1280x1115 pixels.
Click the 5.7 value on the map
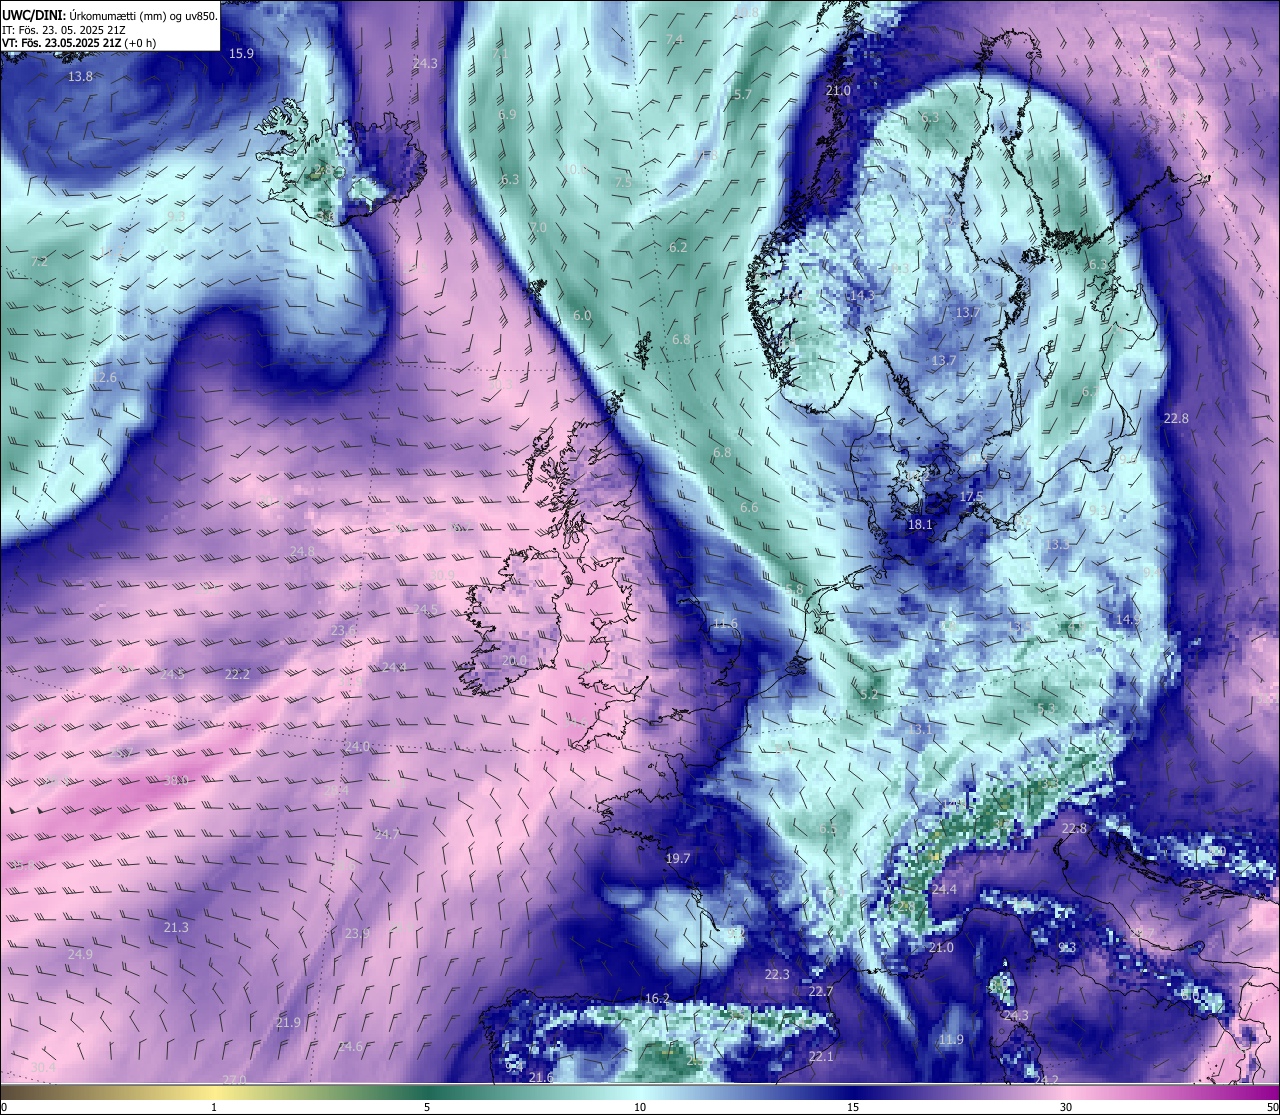tap(742, 94)
